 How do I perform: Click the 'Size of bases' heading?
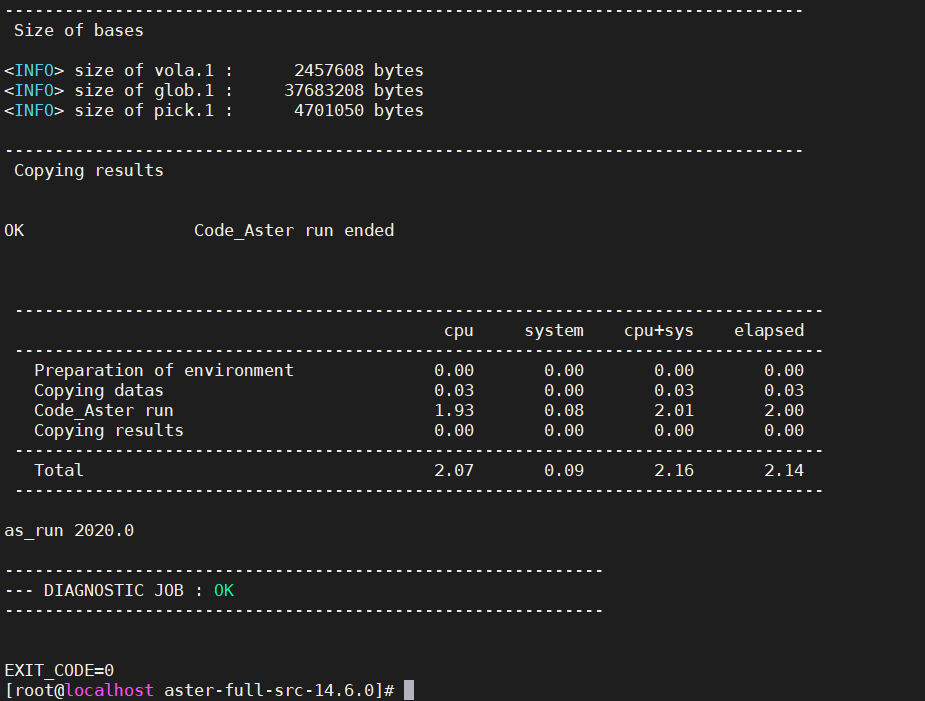pyautogui.click(x=78, y=30)
